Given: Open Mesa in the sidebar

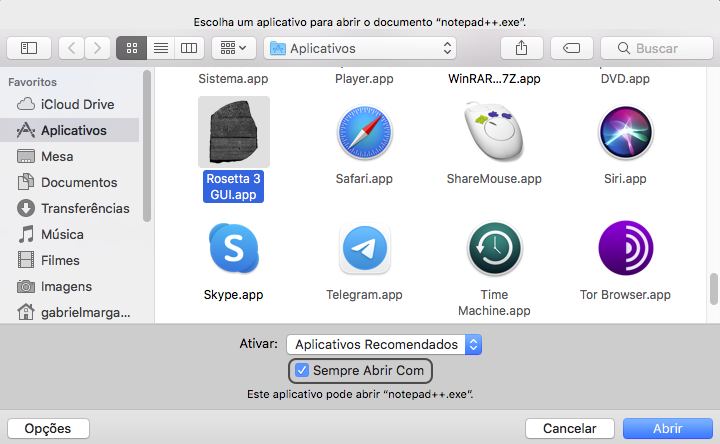Looking at the screenshot, I should pos(70,157).
